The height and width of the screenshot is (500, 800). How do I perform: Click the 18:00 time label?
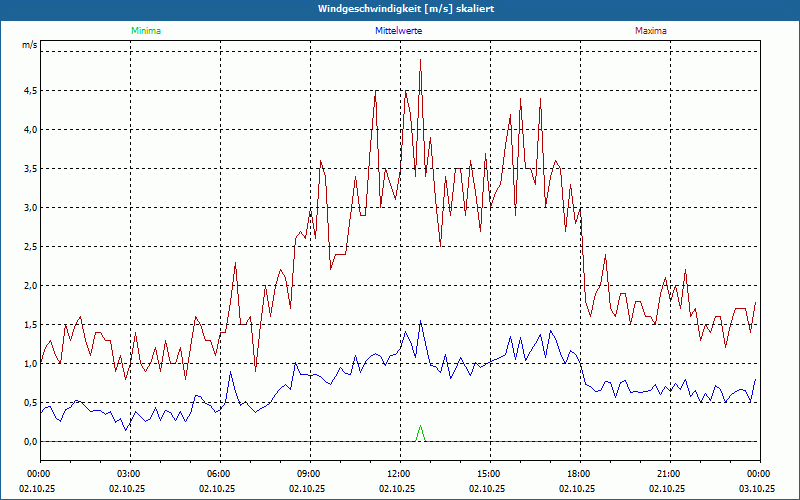[580, 474]
